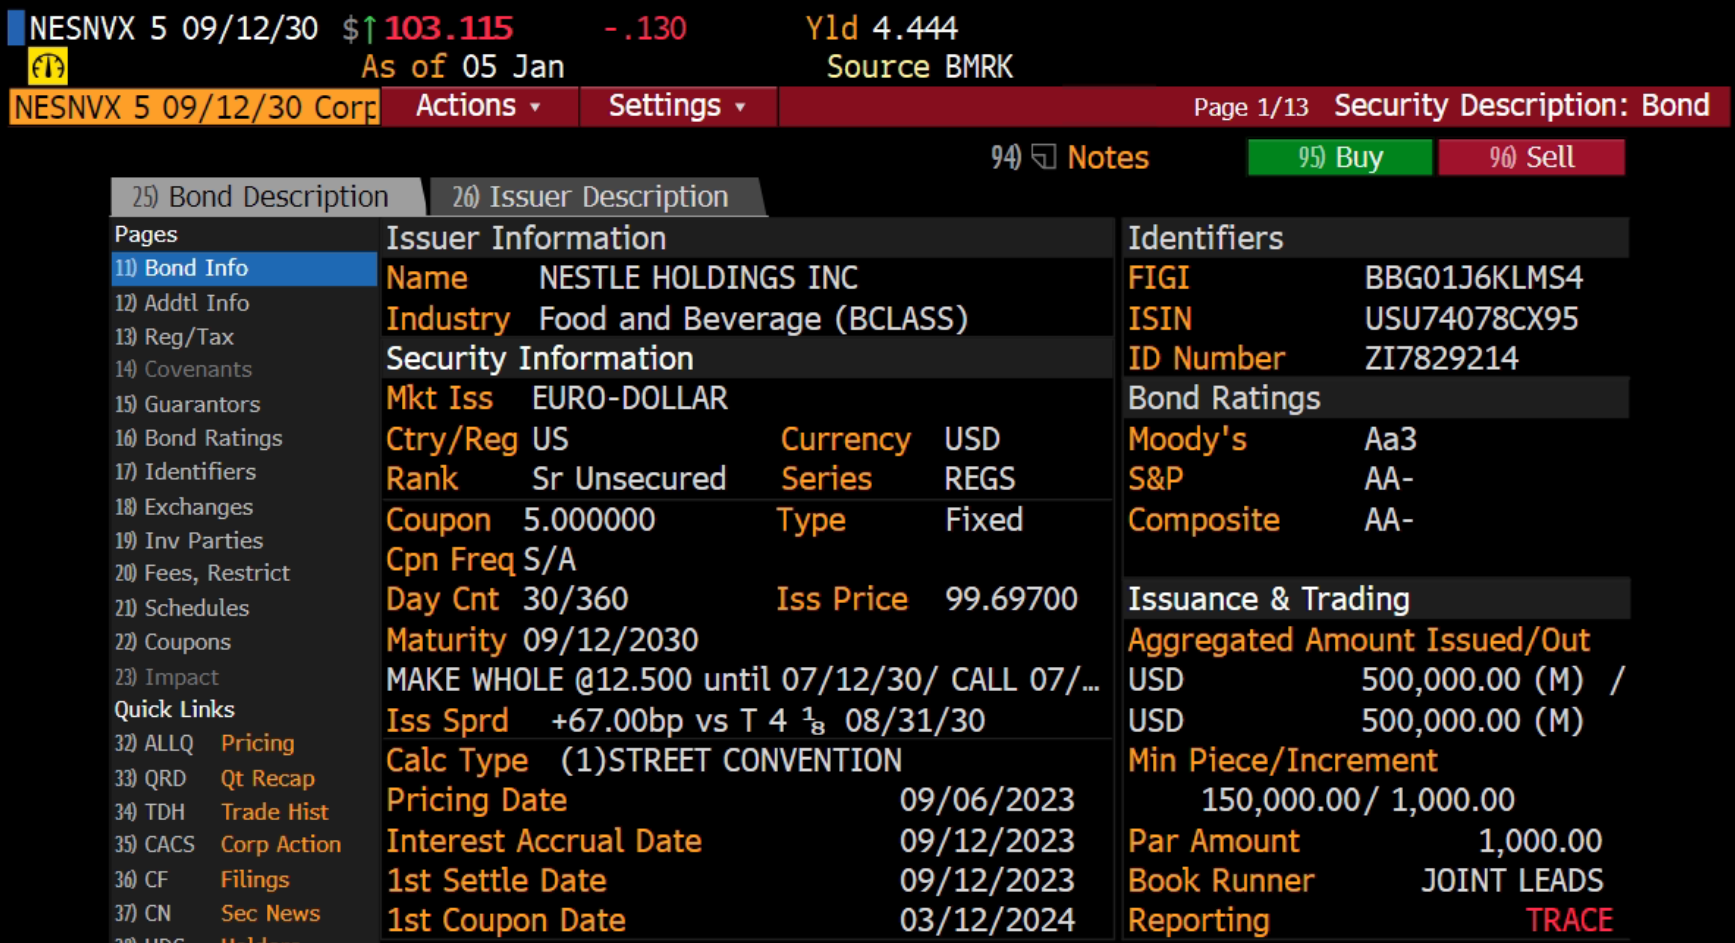Click the Iss Price 99.69700
The image size is (1735, 943).
pos(1011,599)
